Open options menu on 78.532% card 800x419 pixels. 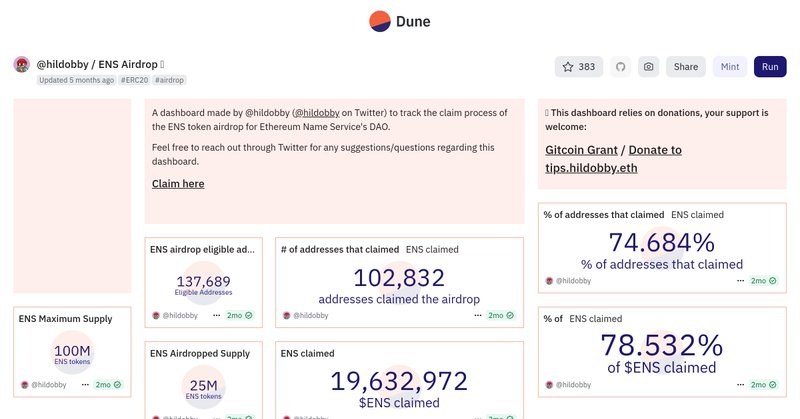coord(740,385)
